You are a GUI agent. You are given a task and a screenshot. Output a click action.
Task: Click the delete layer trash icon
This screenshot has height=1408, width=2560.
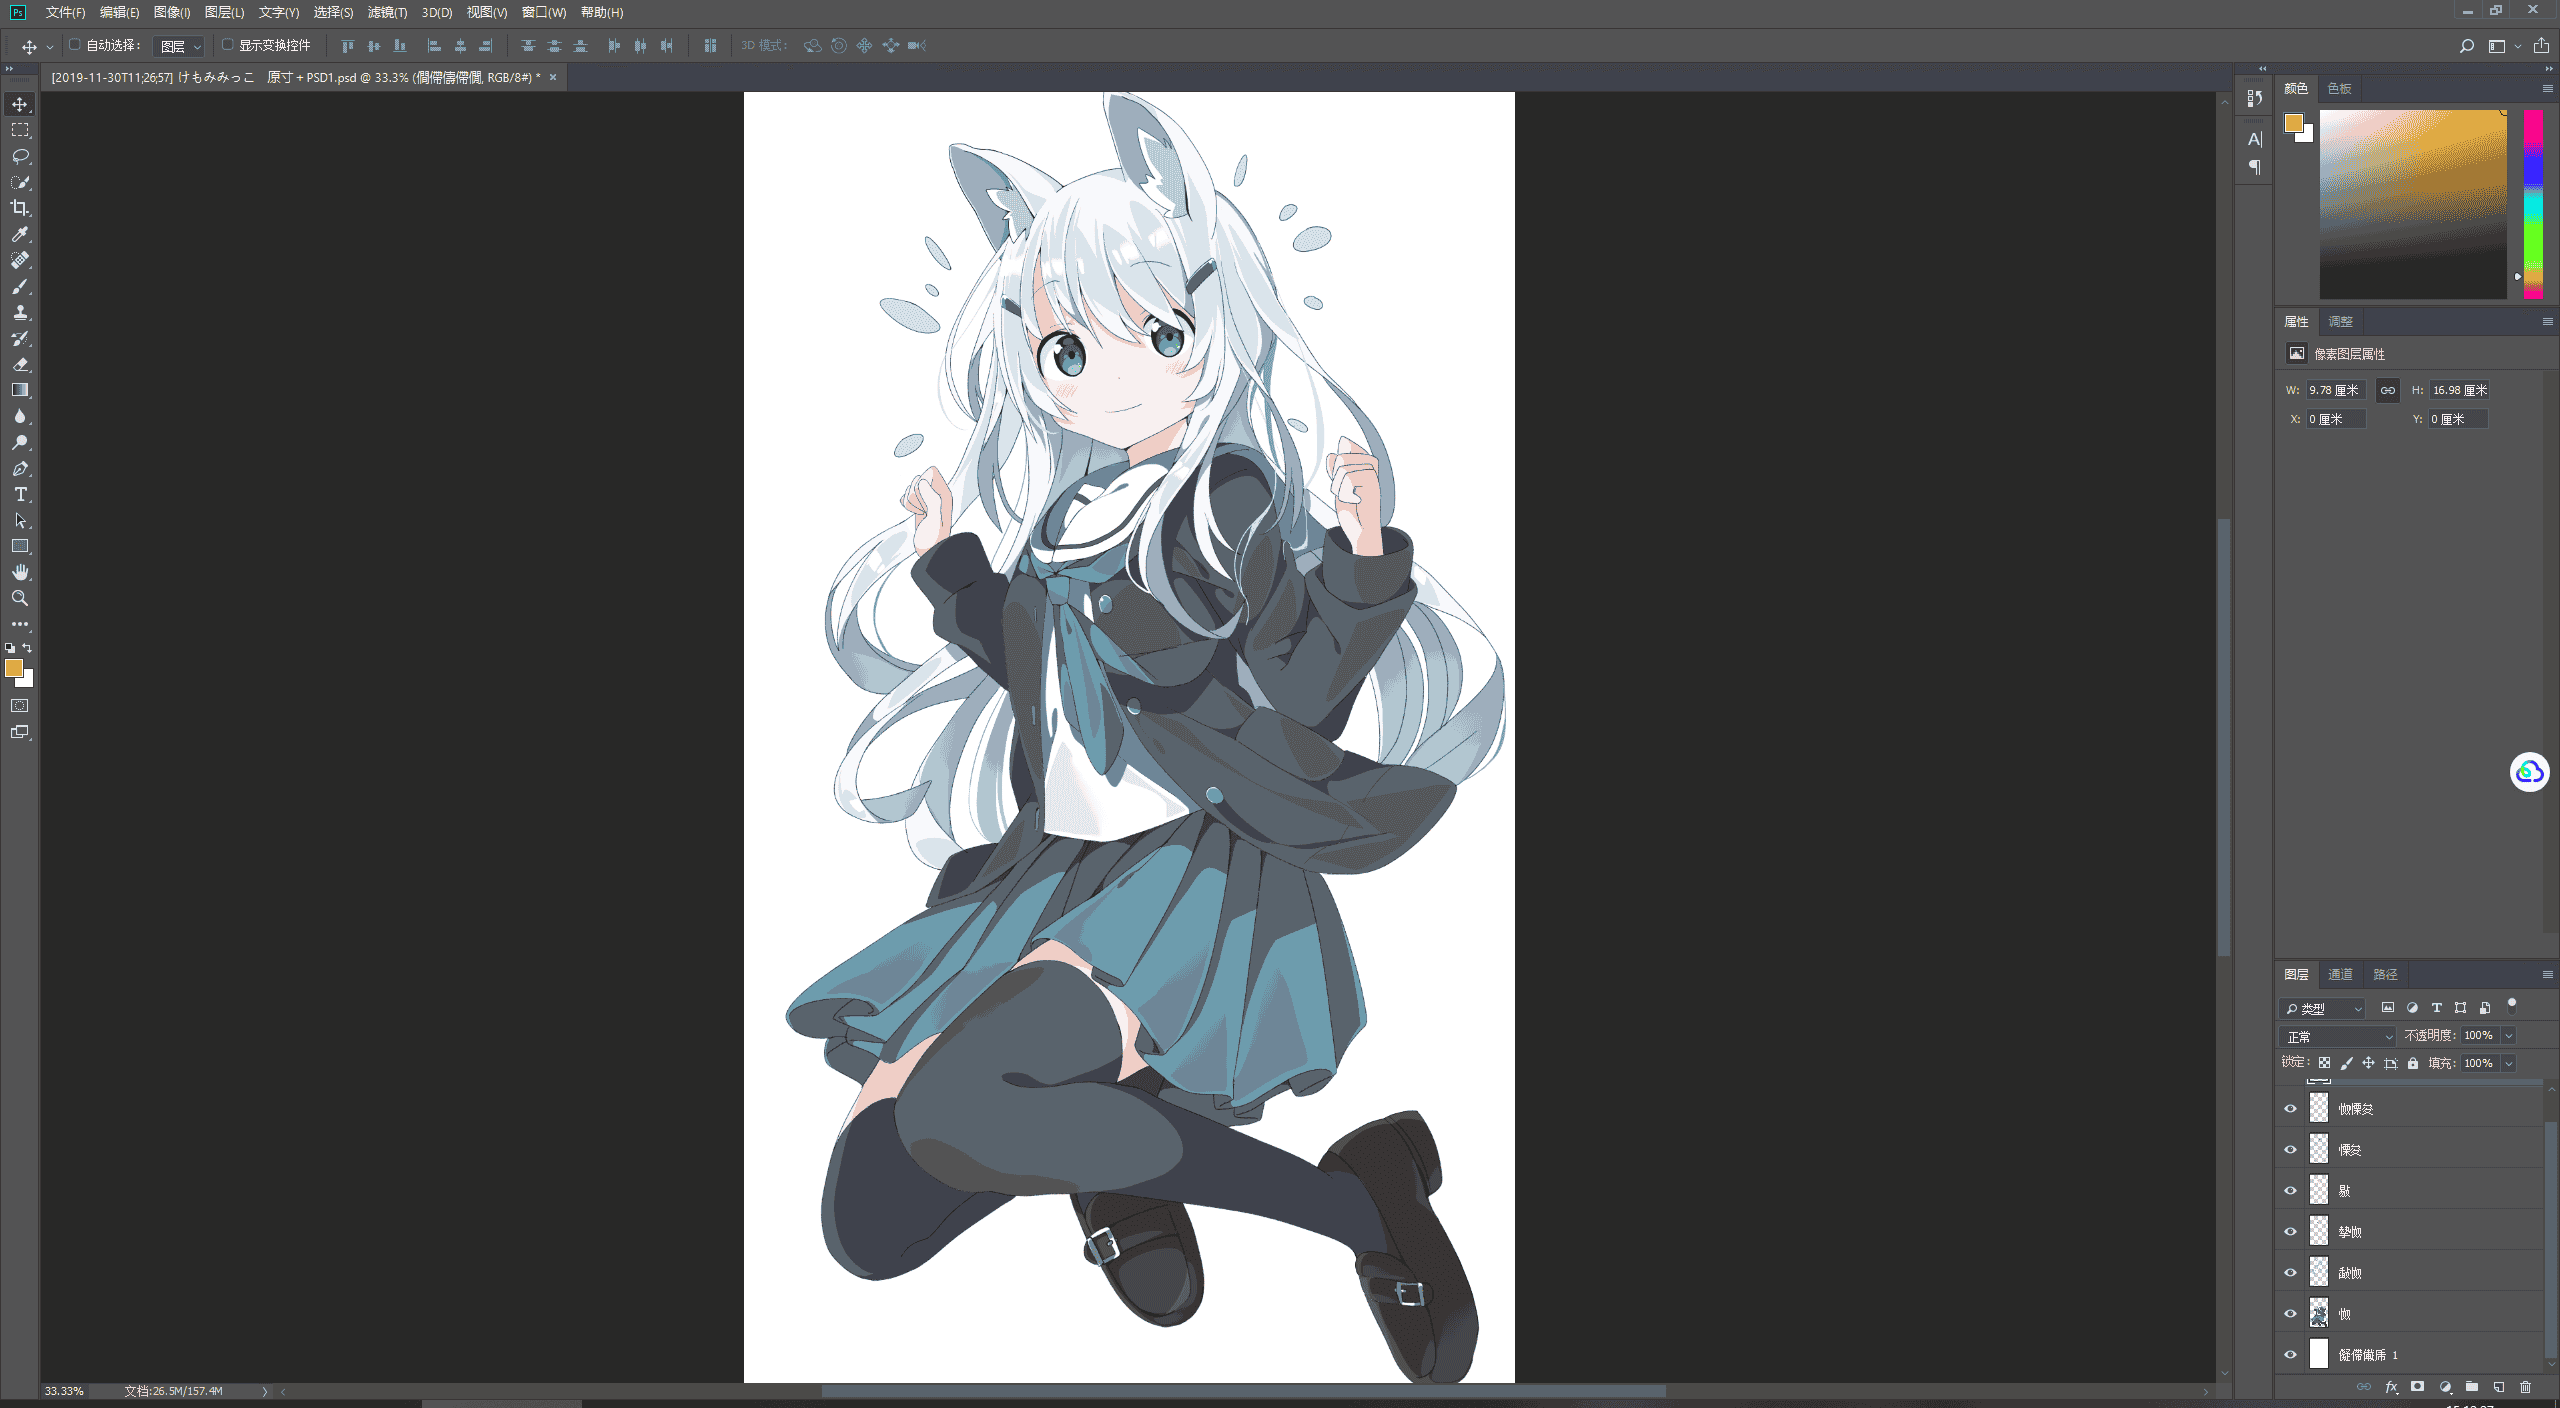[x=2525, y=1387]
